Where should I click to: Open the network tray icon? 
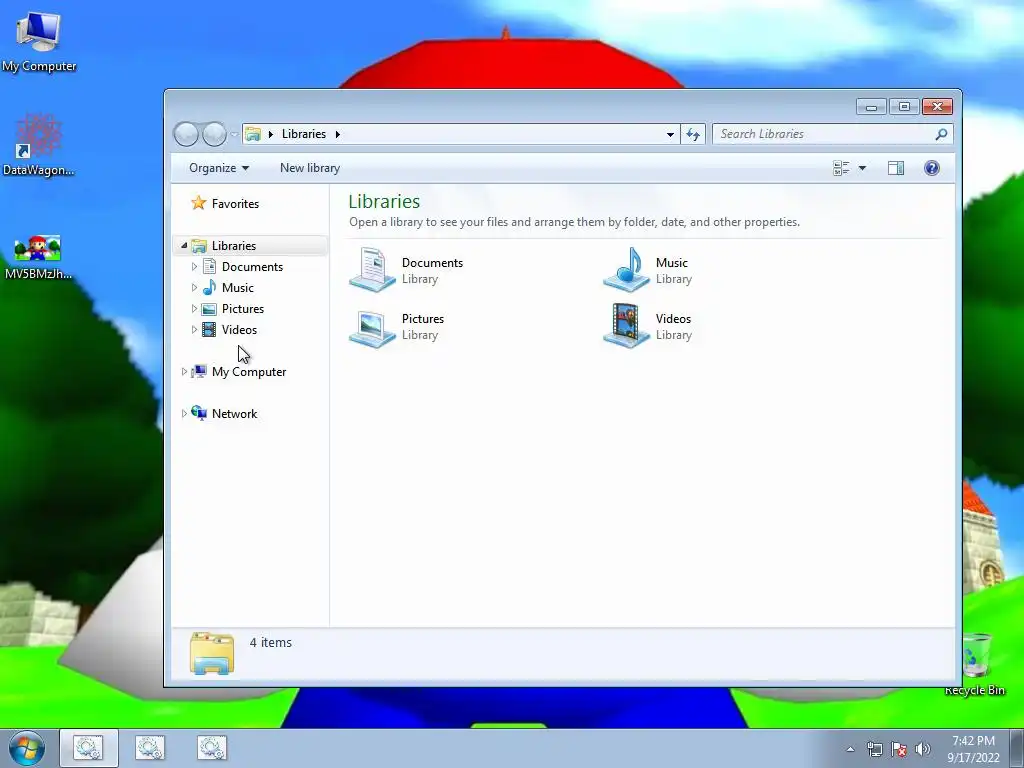tap(874, 749)
